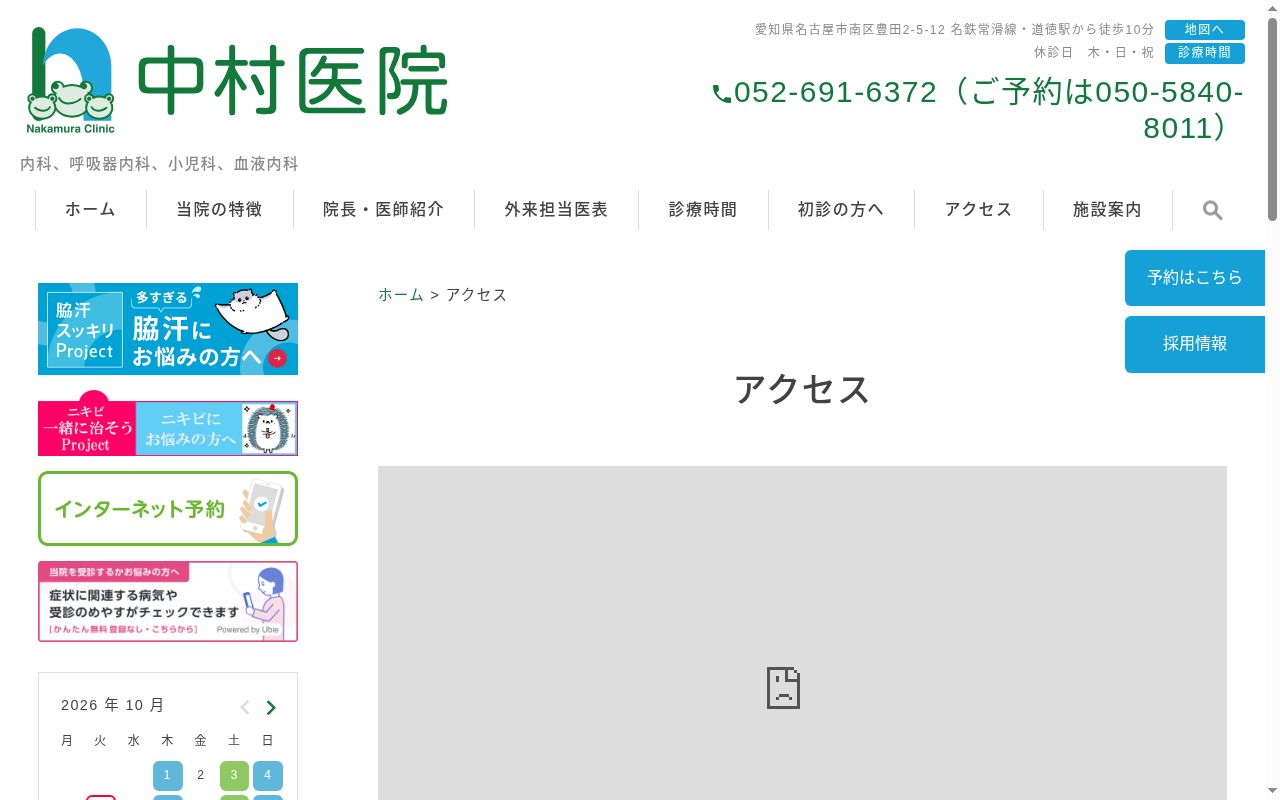Open 初診の方へ menu item
Image resolution: width=1280 pixels, height=800 pixels.
coord(841,210)
